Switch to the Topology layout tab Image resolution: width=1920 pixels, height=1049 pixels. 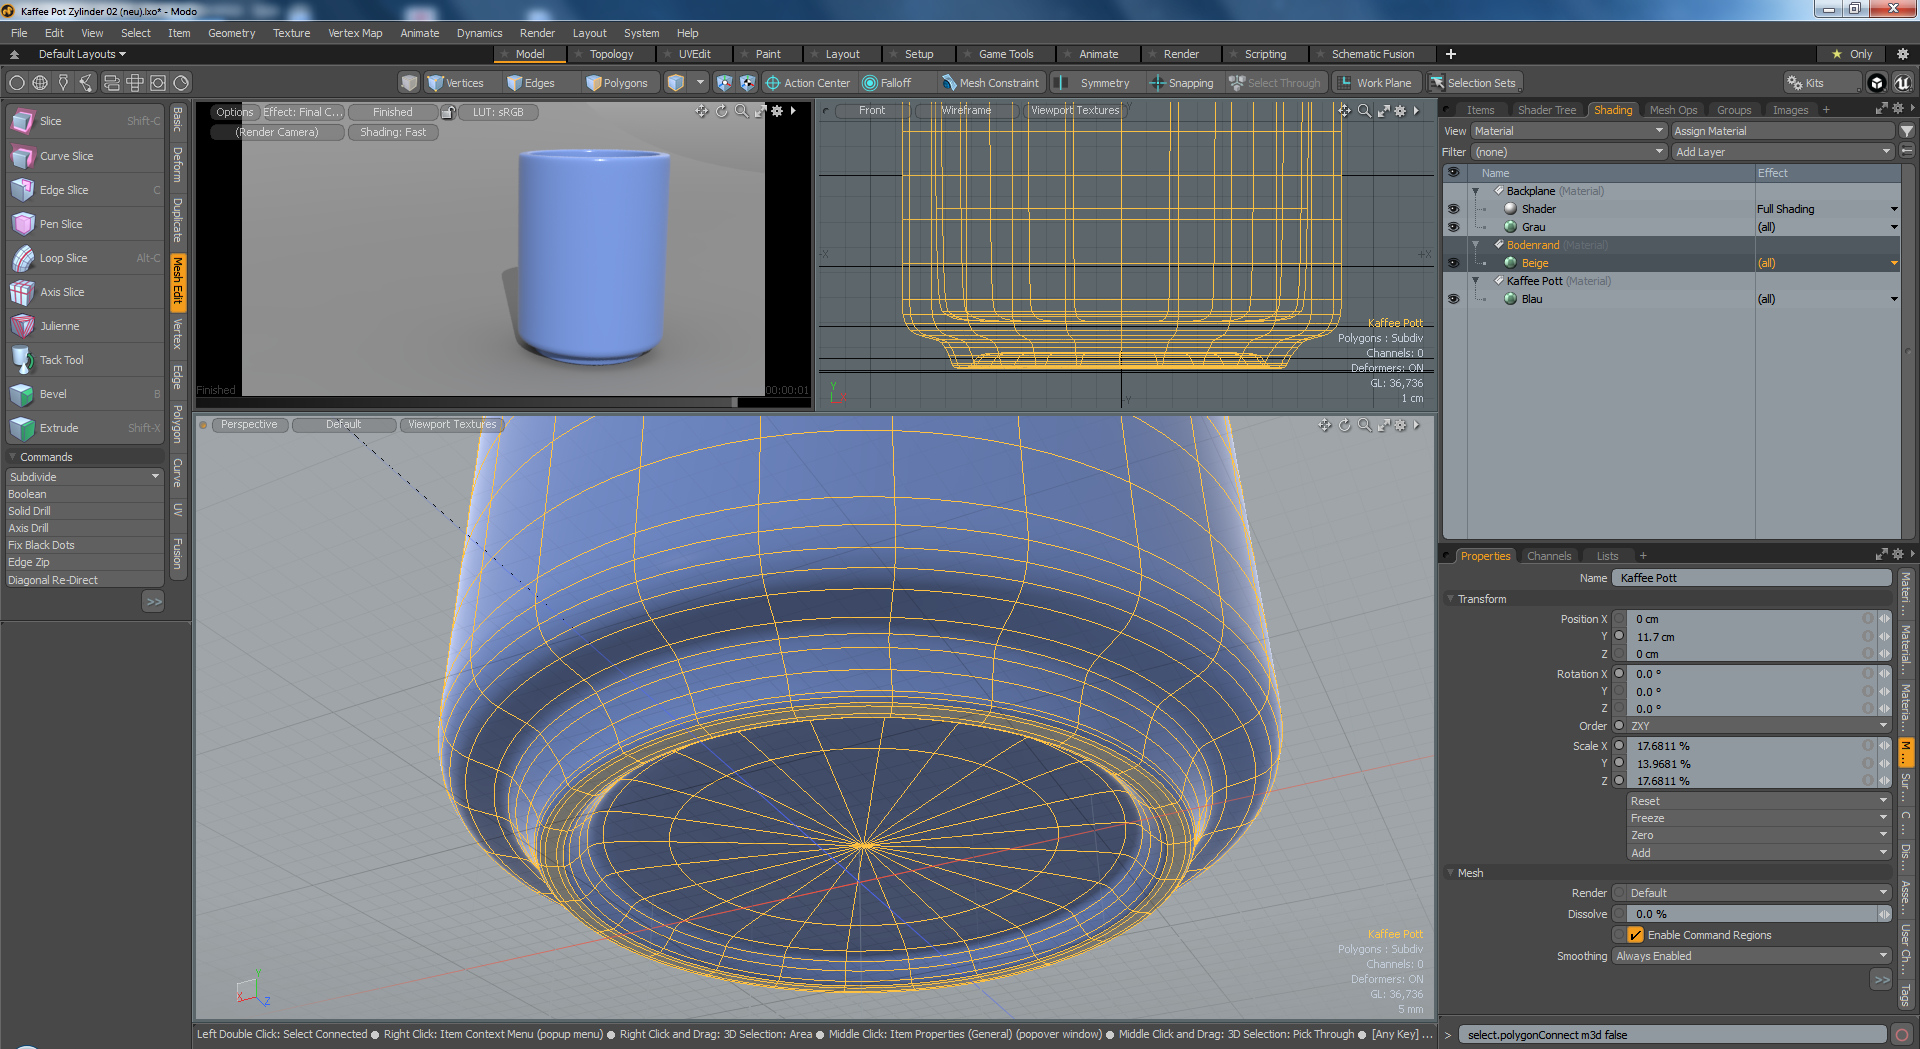point(610,54)
